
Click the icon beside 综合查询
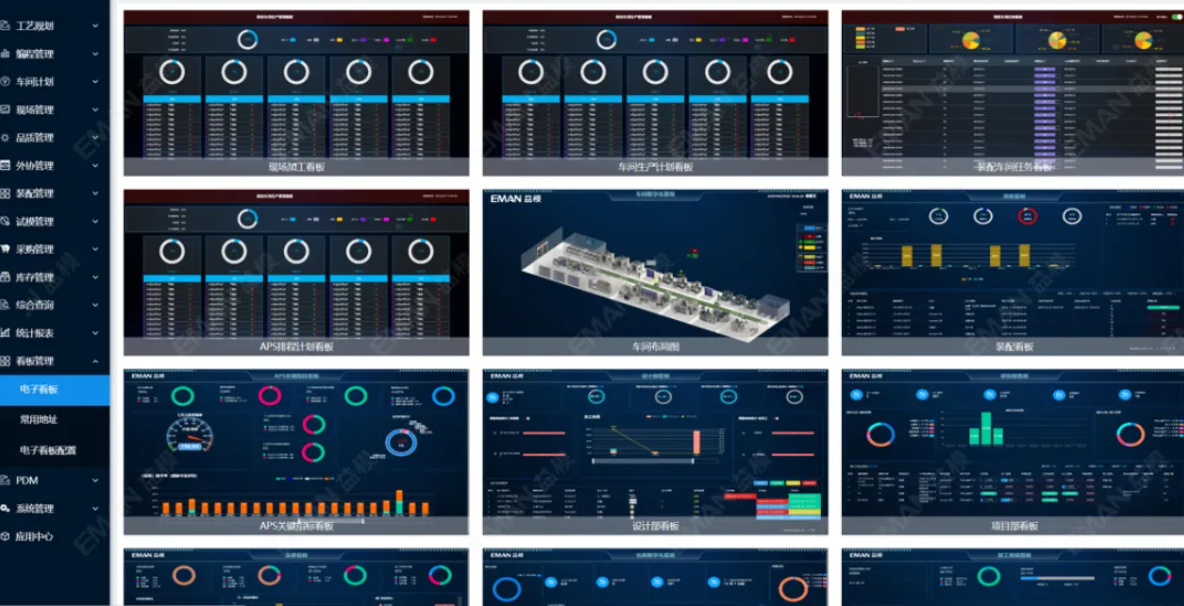[x=5, y=305]
